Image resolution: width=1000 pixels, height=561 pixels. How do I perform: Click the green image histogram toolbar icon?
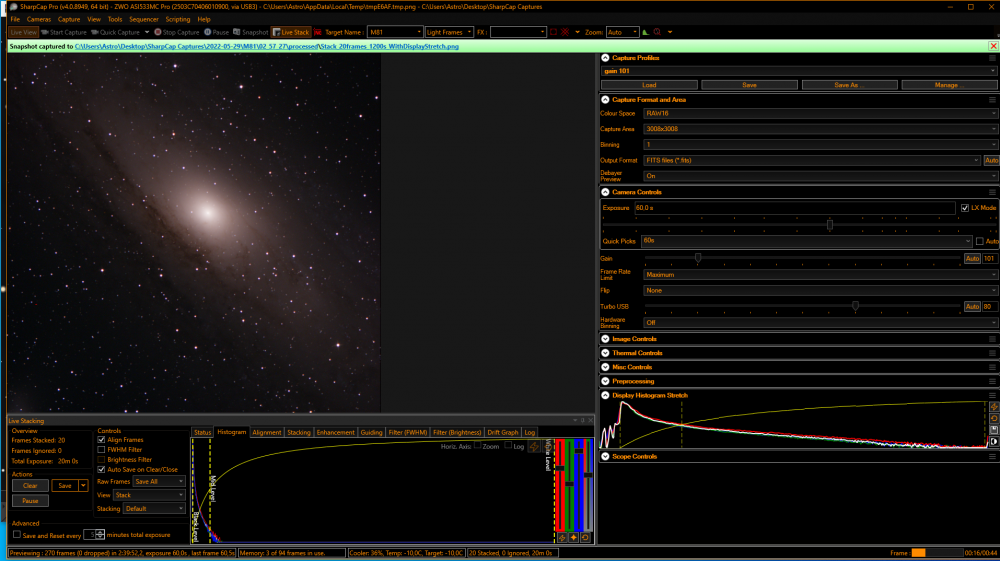coord(645,32)
